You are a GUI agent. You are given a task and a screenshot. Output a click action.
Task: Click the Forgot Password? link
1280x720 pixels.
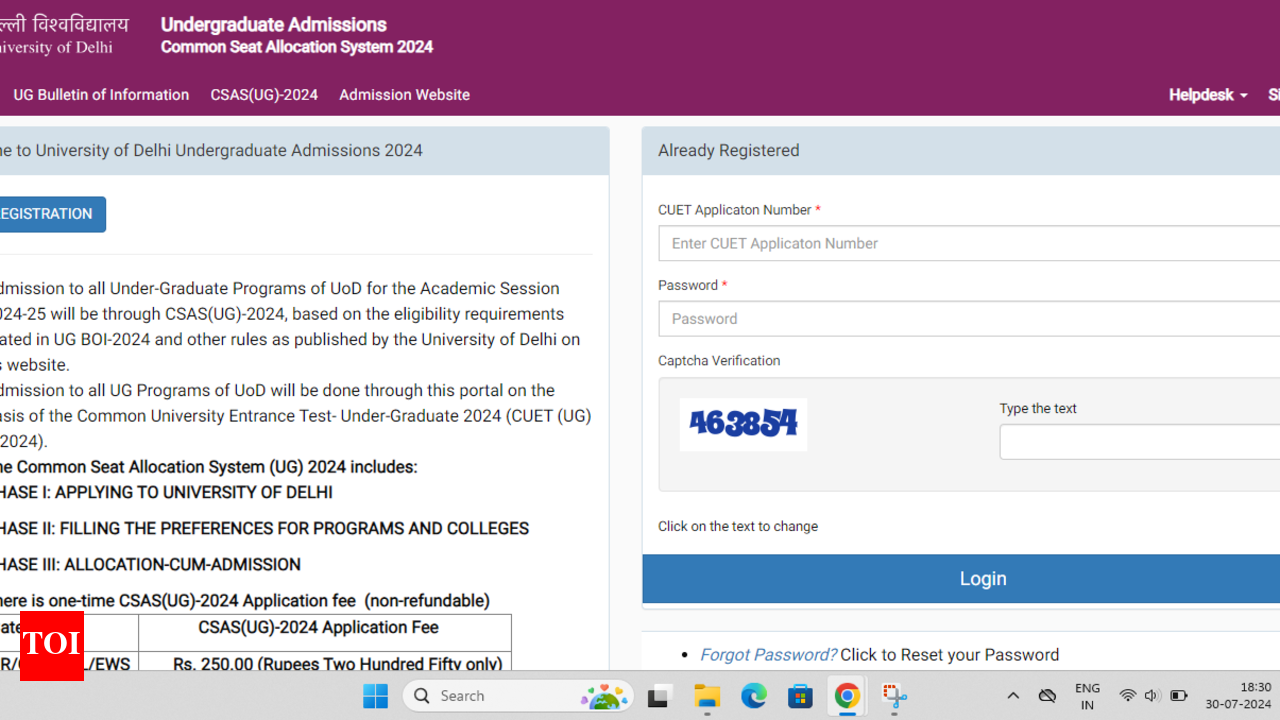pos(768,655)
